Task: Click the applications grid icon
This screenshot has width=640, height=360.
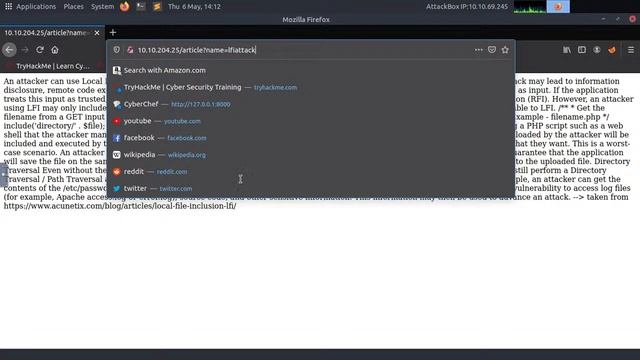Action: pos(8,7)
